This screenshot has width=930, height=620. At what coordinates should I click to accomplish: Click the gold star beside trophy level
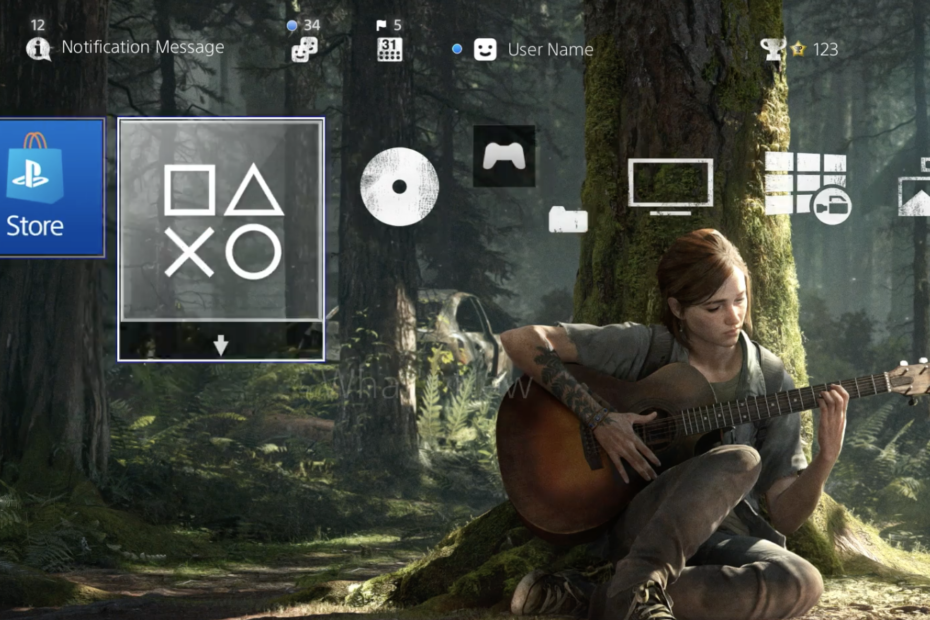click(798, 49)
